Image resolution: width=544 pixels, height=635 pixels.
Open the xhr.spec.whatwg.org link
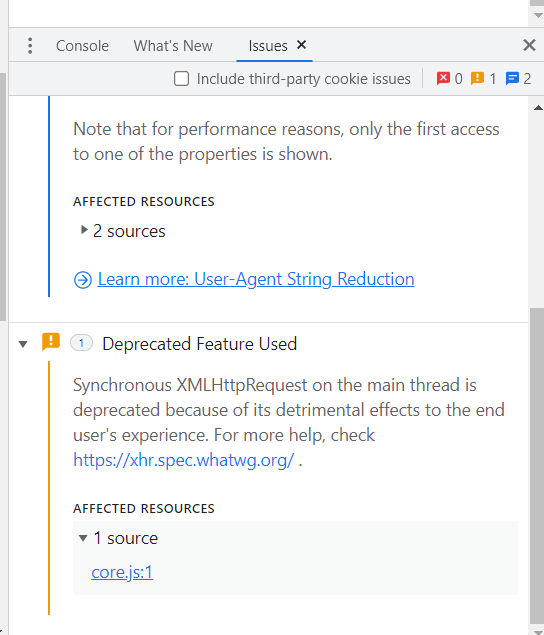point(183,460)
